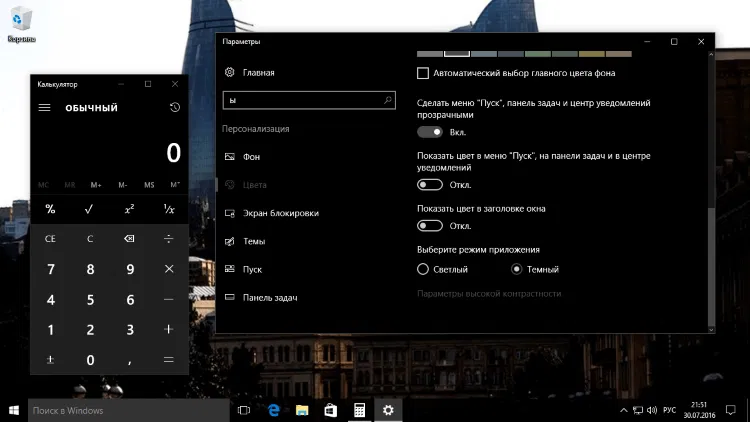Go to Экран блокировки section
Screen dimensions: 750x422
[280, 213]
